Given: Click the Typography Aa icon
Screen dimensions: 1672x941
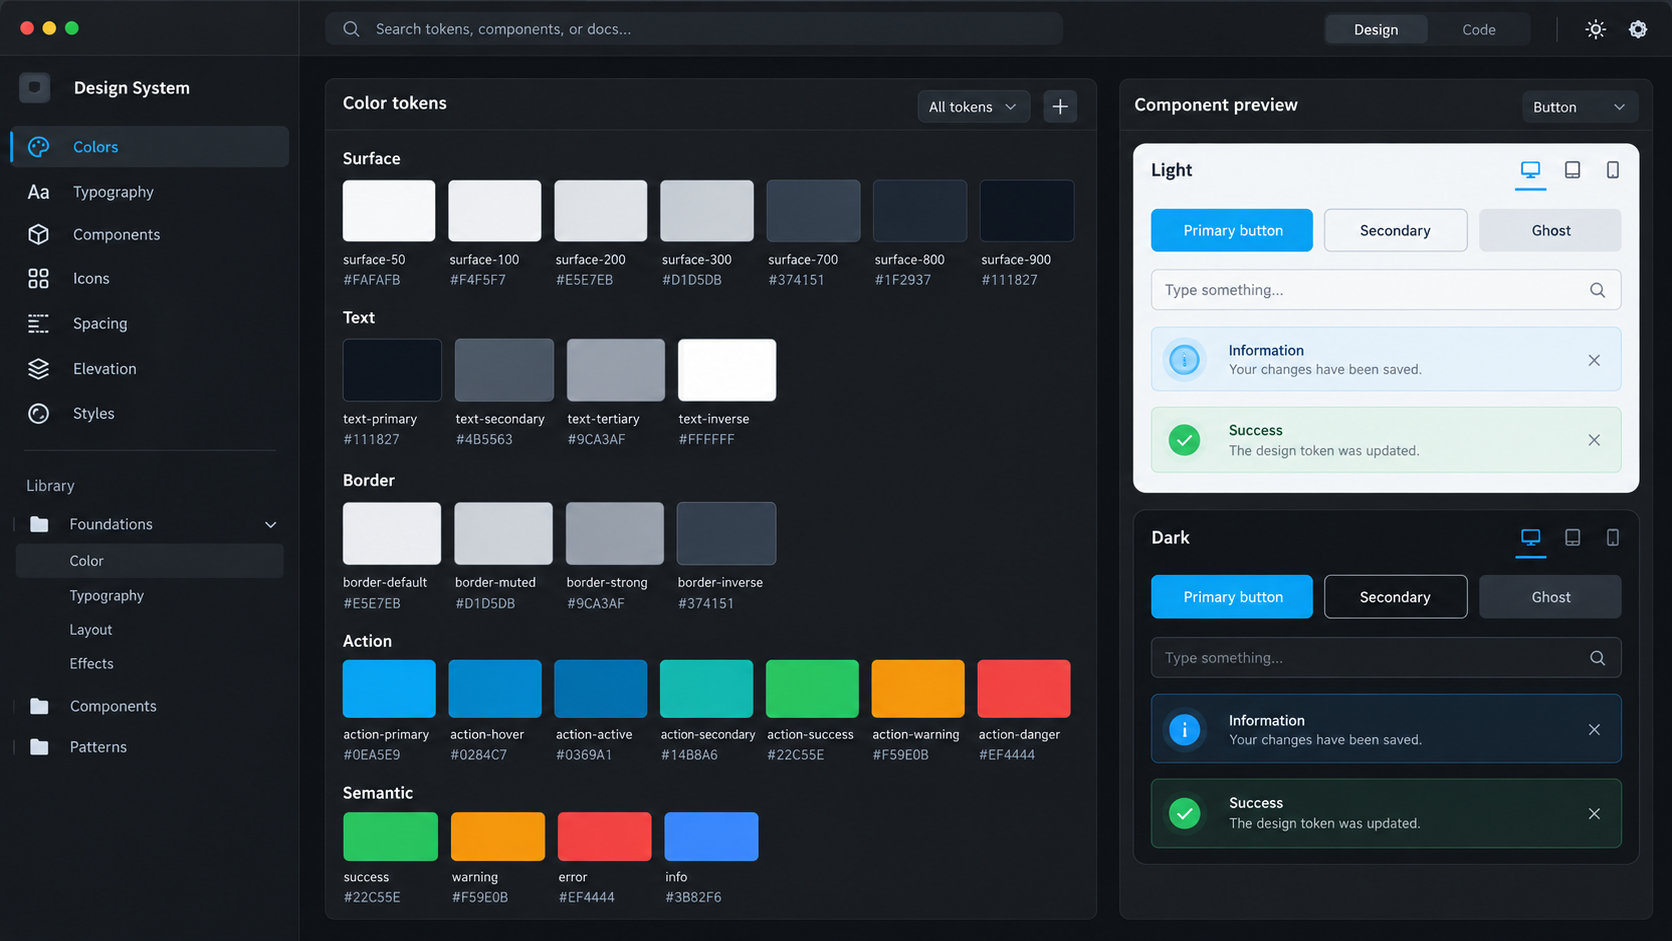Looking at the screenshot, I should tap(38, 192).
